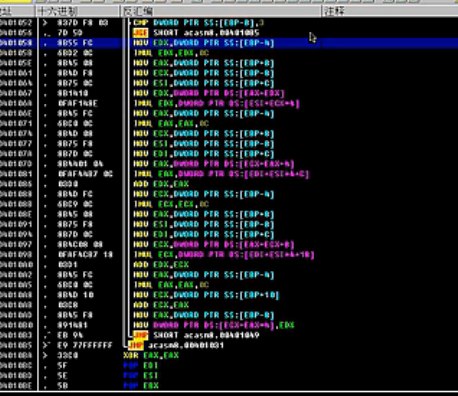Click hex byte 5B
The width and height of the screenshot is (458, 396).
pyautogui.click(x=62, y=386)
